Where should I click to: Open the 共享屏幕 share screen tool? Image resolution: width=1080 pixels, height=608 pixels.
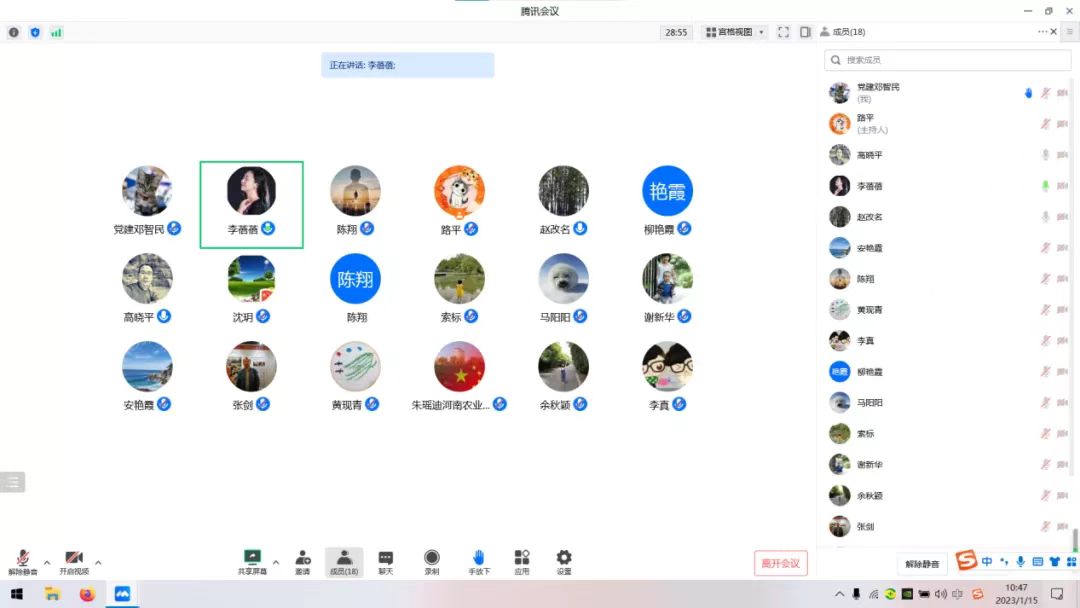tap(252, 561)
